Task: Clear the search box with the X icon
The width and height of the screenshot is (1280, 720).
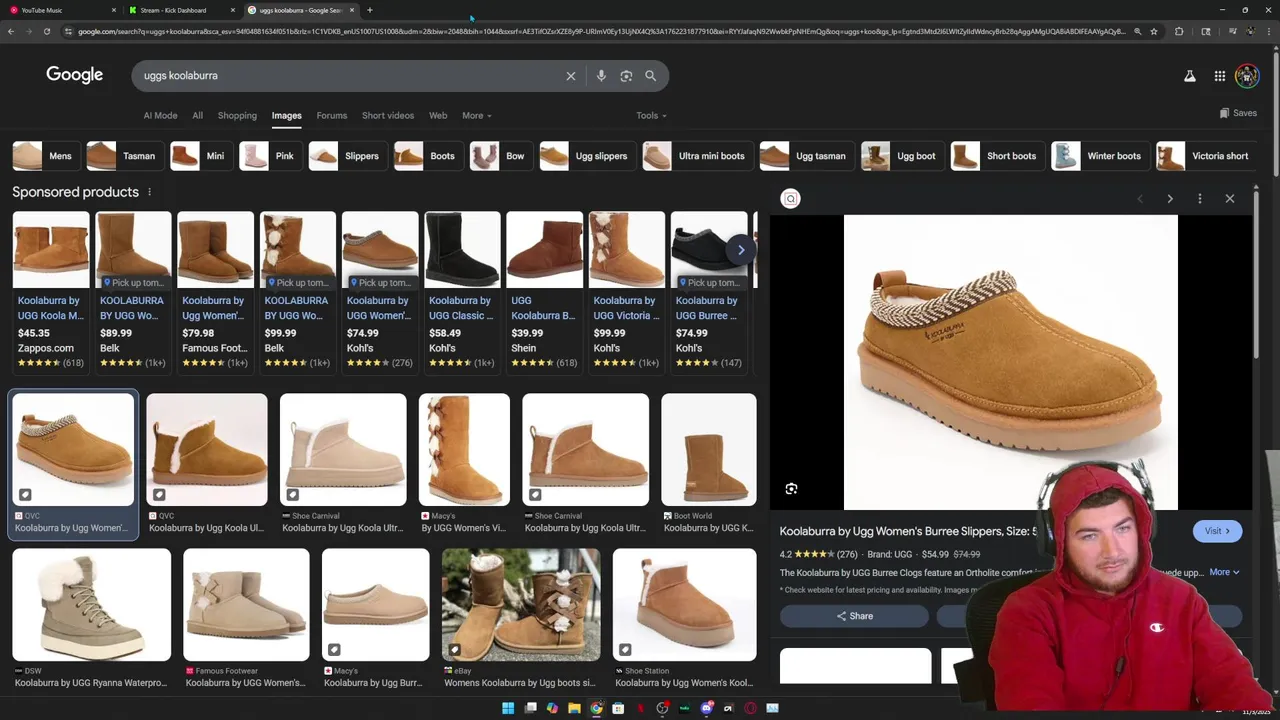Action: 571,76
